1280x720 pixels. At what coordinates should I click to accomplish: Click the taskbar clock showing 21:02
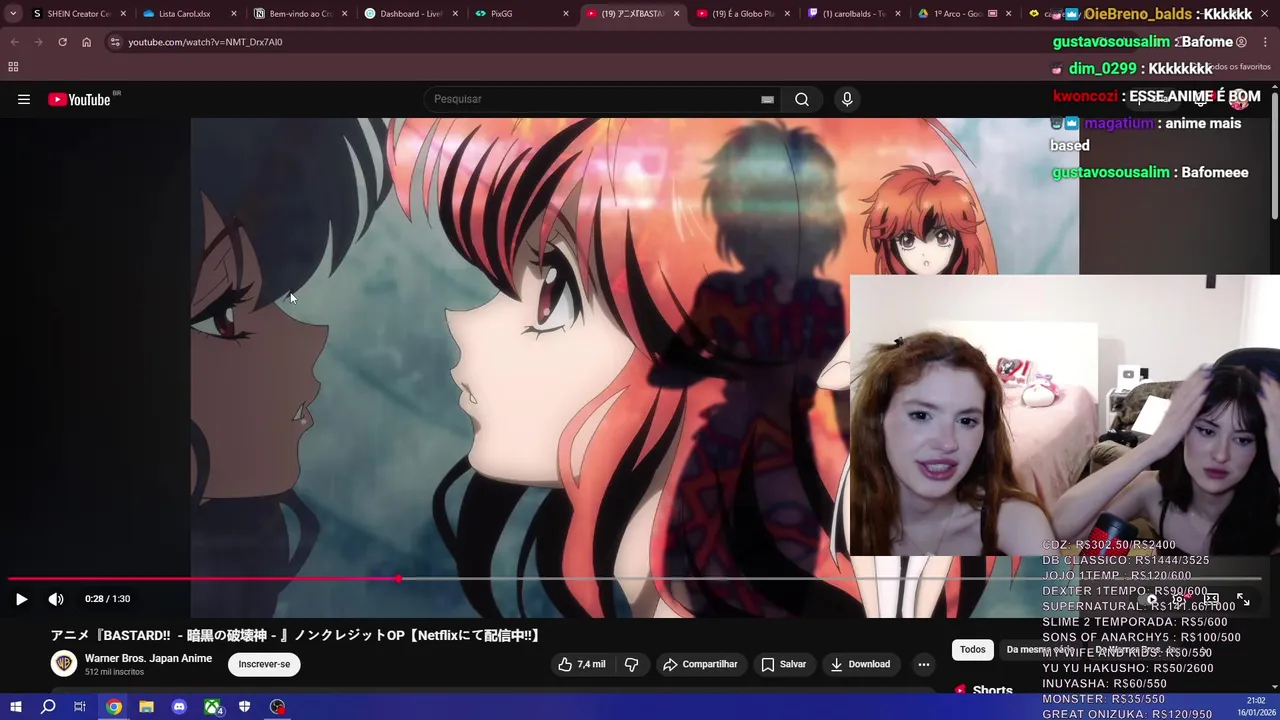(x=1256, y=701)
